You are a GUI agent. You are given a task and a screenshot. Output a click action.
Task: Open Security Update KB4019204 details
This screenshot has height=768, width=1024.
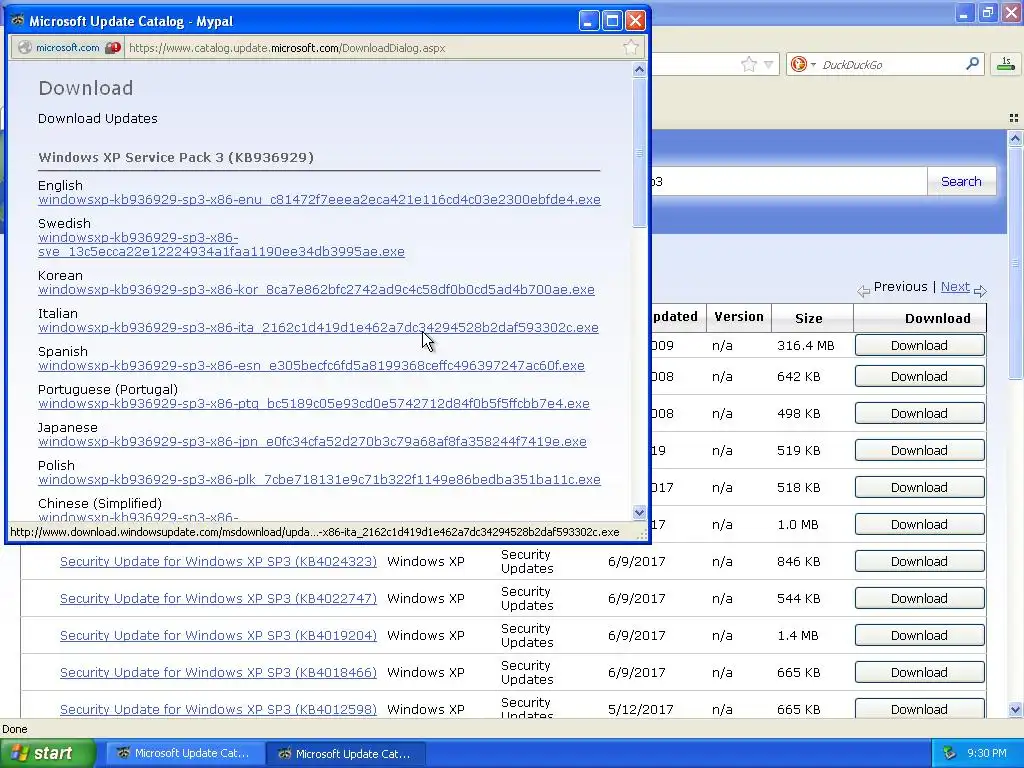(218, 635)
